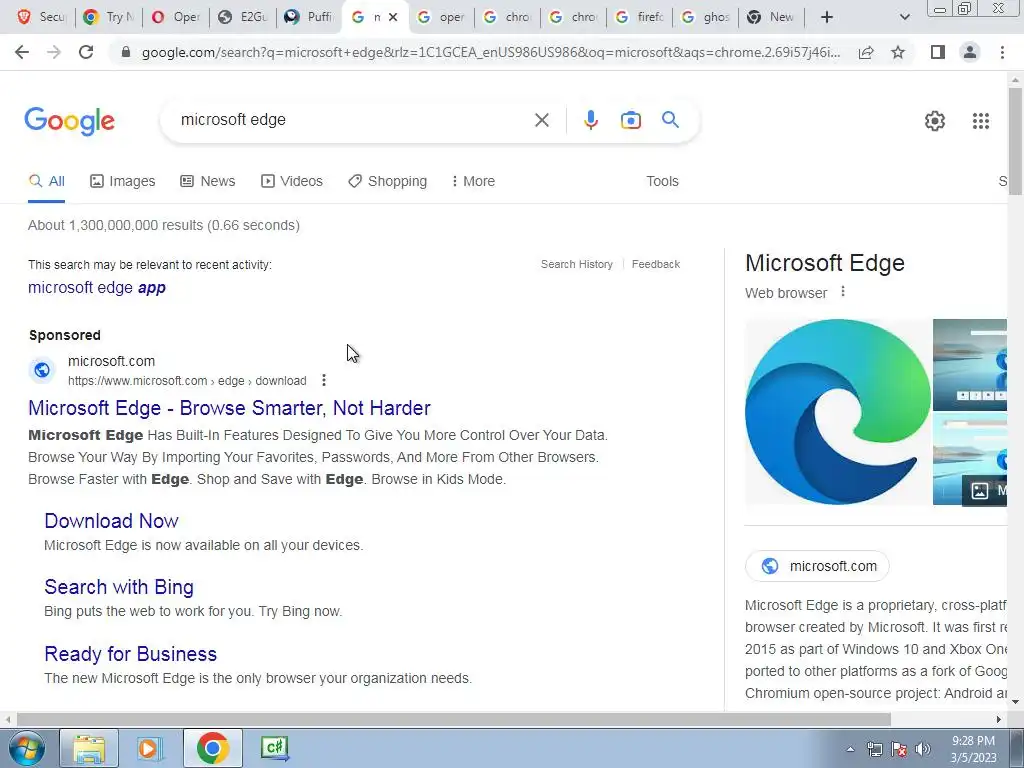The image size is (1024, 768).
Task: Switch to the Images tab
Action: pyautogui.click(x=123, y=181)
